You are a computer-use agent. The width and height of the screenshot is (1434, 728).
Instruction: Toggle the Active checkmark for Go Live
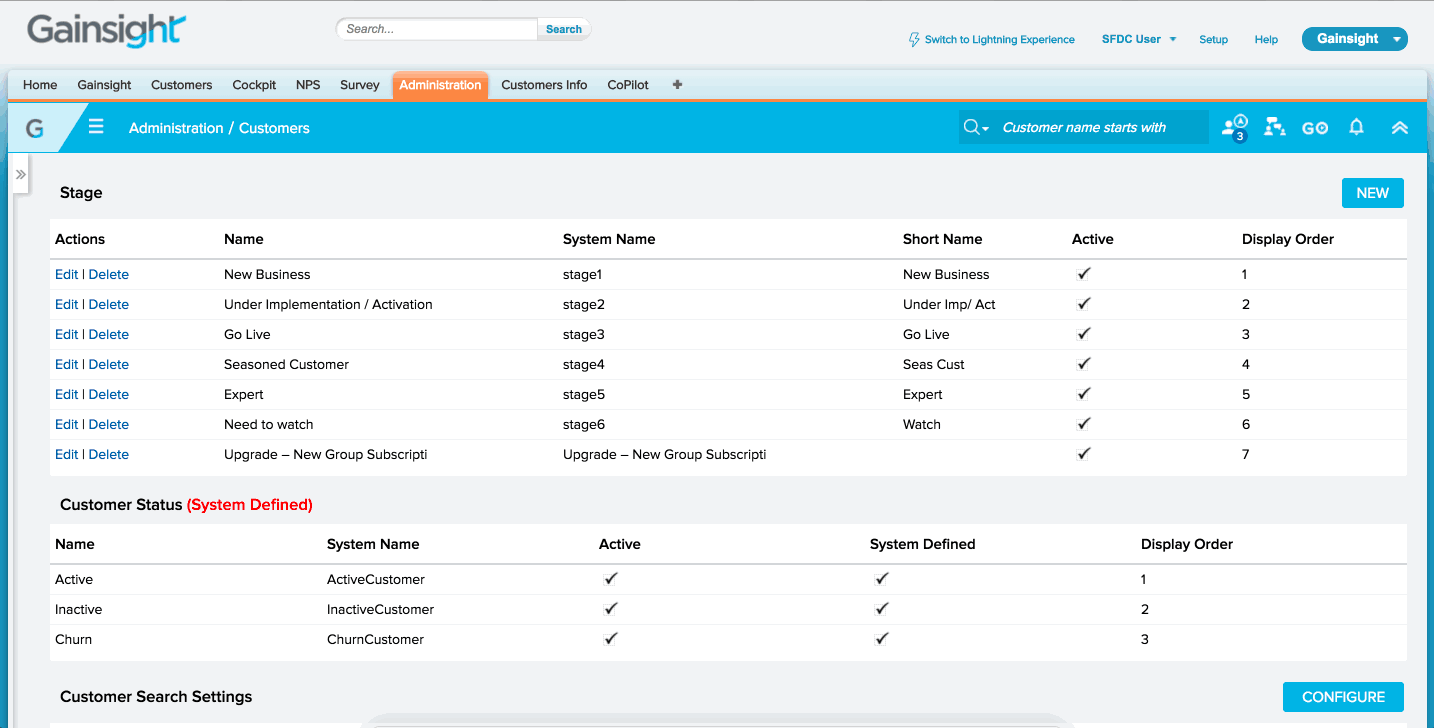point(1083,334)
